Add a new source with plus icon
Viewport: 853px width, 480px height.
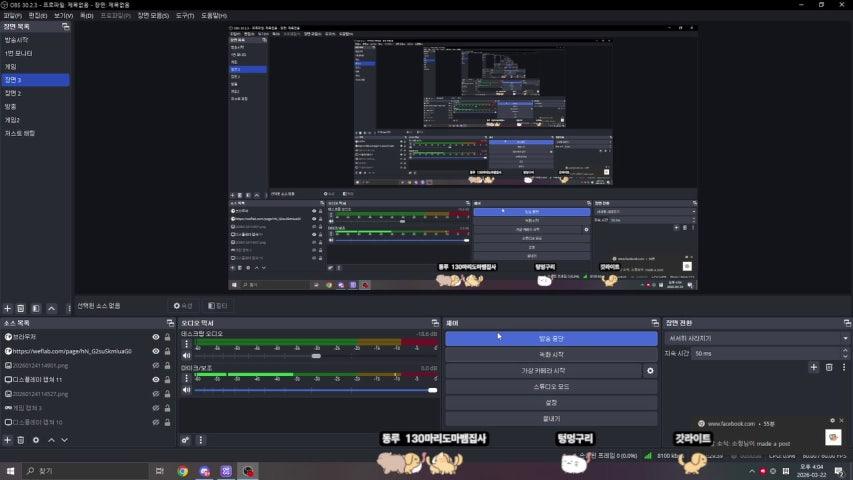(x=8, y=439)
